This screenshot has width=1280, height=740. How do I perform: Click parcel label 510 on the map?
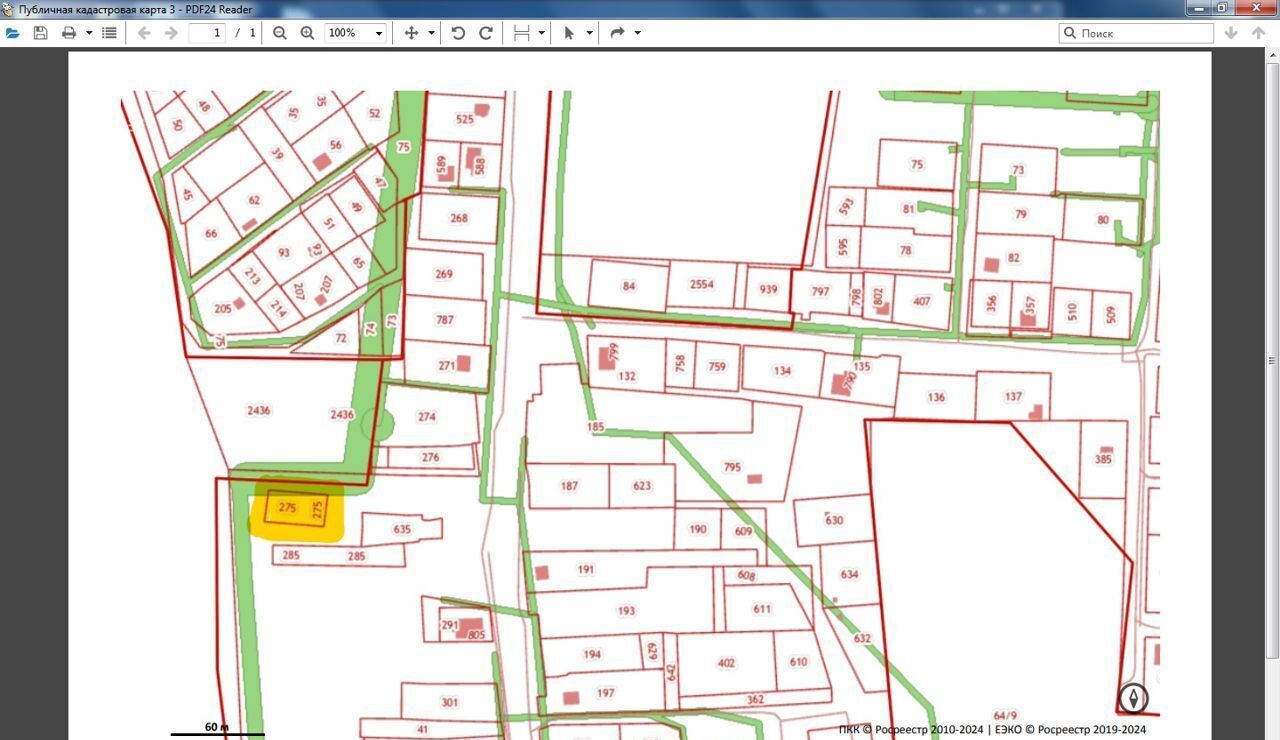pos(1073,314)
